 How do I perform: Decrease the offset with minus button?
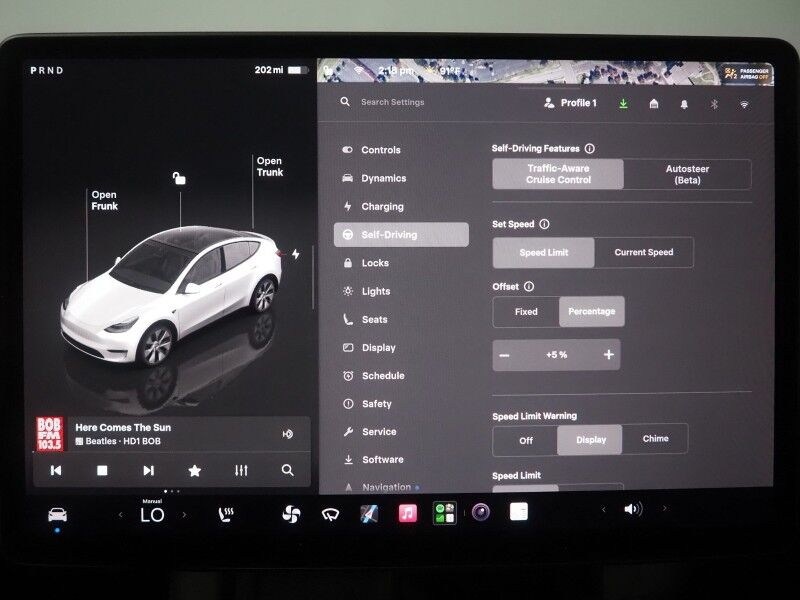tap(505, 355)
